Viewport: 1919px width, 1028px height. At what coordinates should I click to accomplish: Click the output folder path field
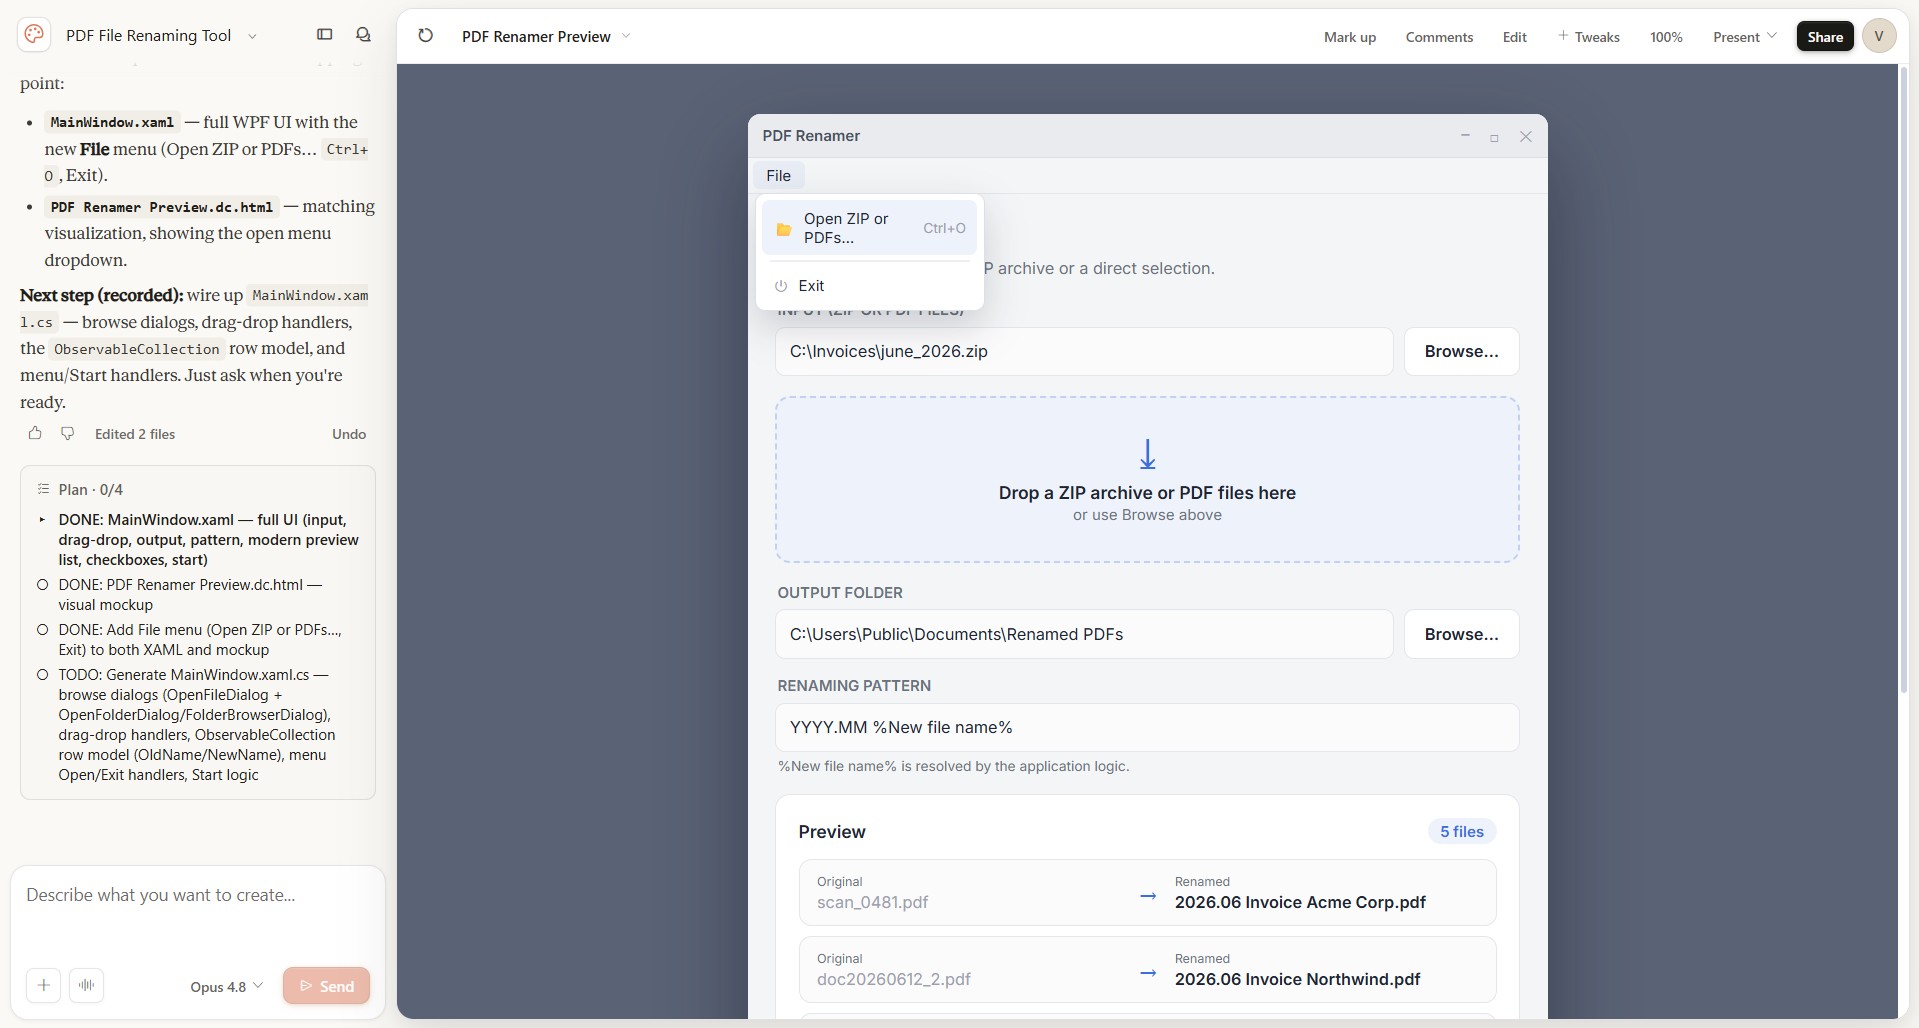point(1084,634)
